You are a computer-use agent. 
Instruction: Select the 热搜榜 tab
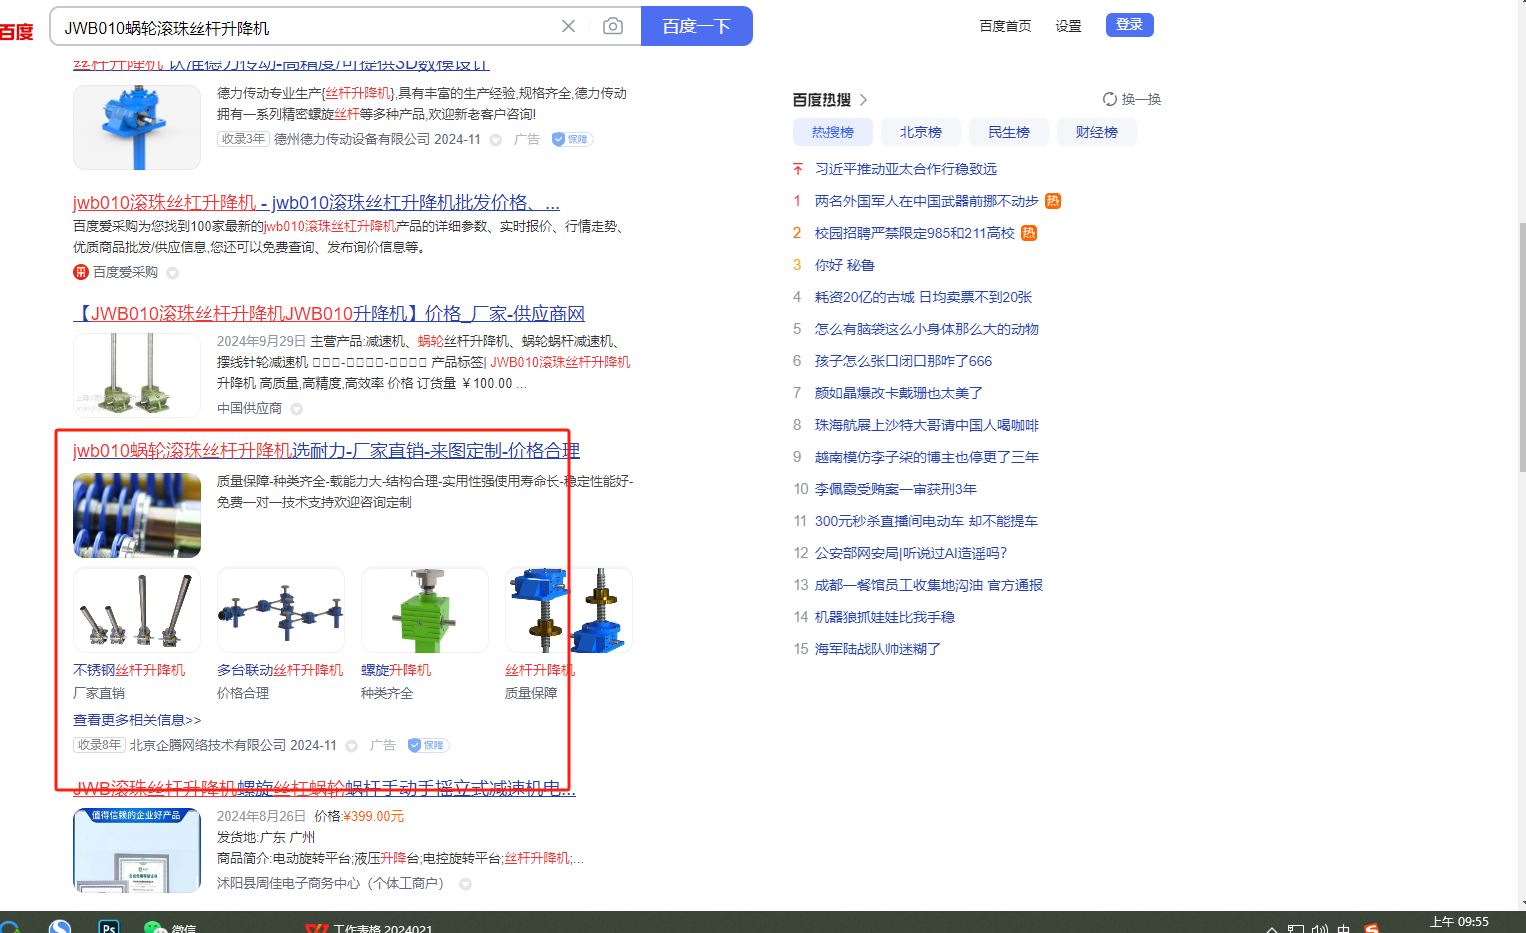click(x=833, y=132)
